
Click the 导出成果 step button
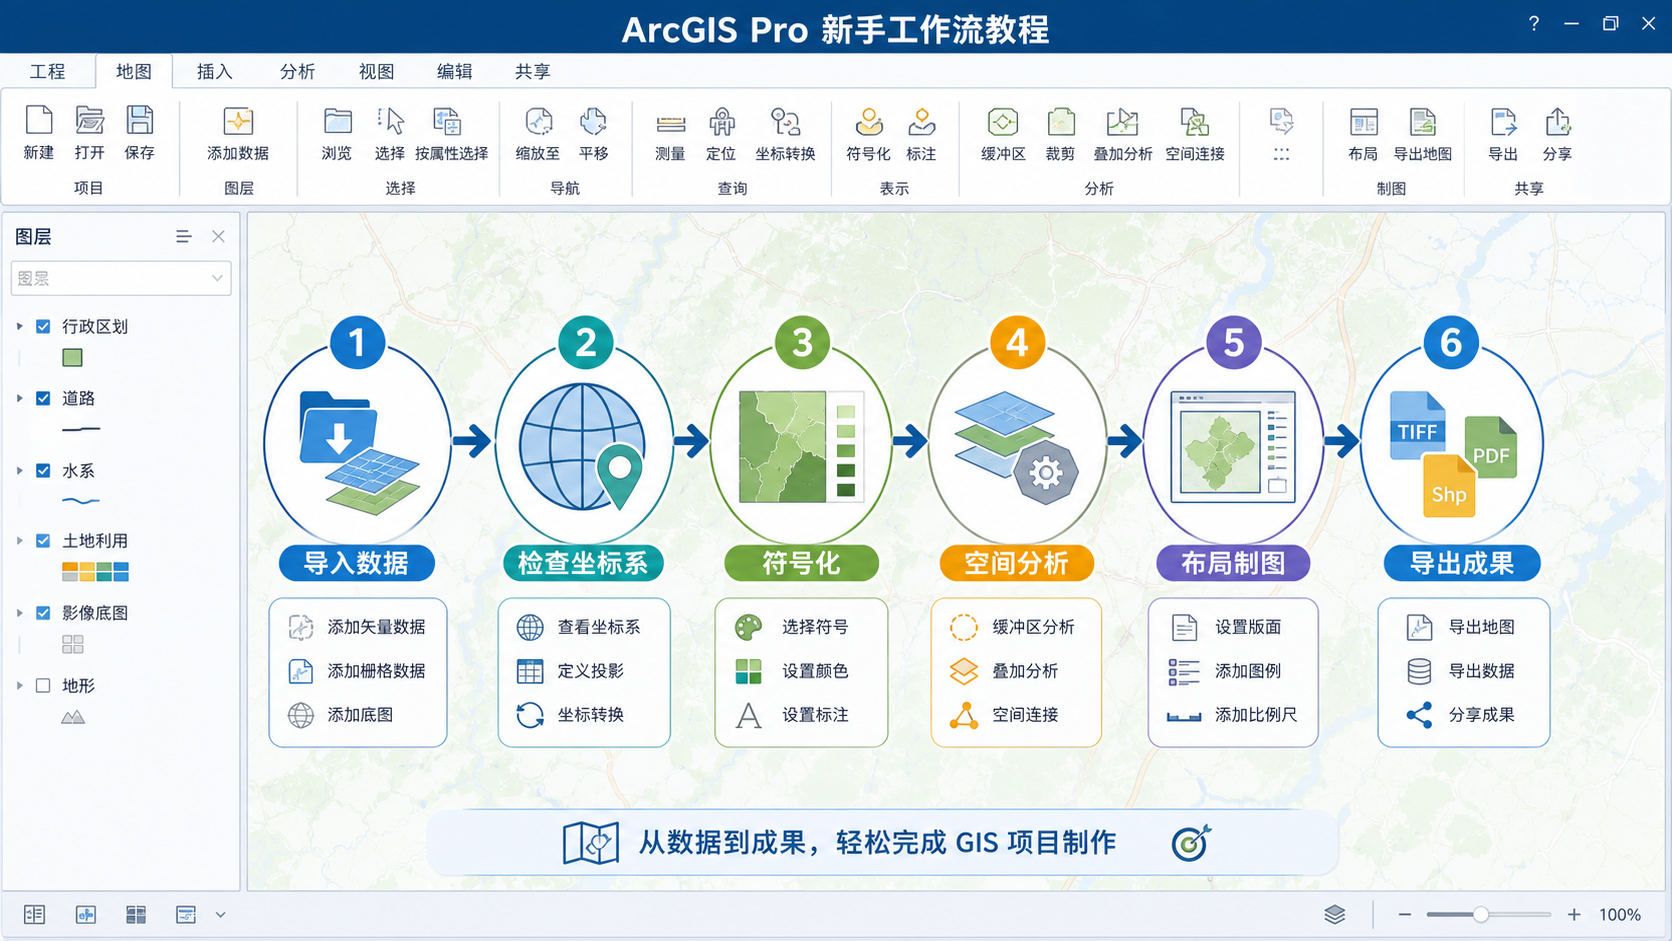(1462, 563)
